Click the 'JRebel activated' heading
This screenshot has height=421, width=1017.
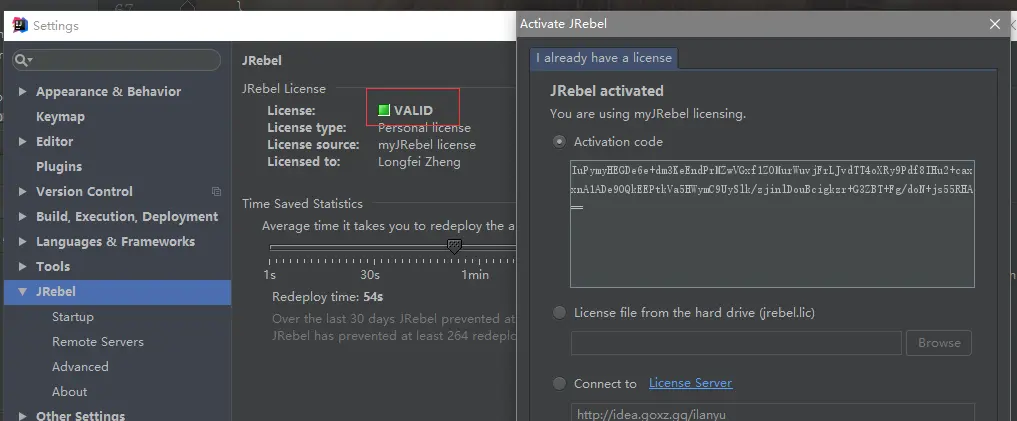606,91
